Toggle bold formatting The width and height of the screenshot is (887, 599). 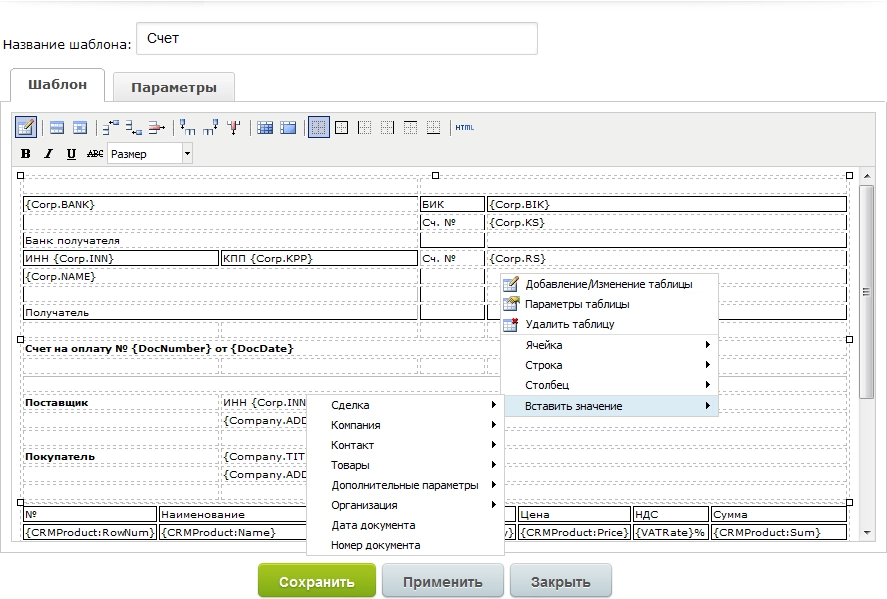point(26,154)
